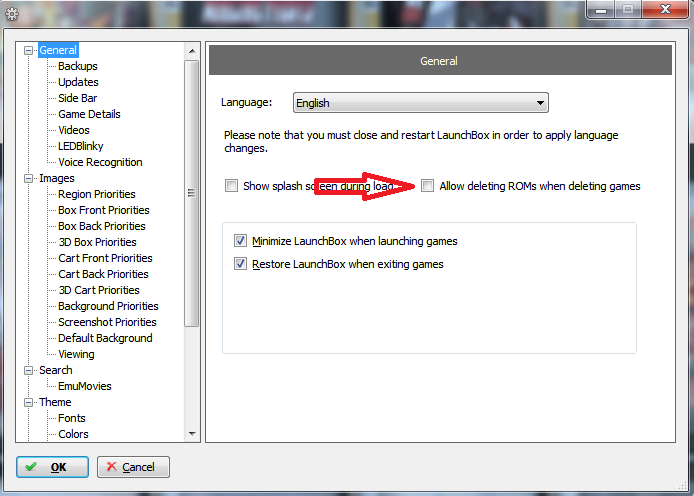This screenshot has width=694, height=496.
Task: Open the Updates settings page
Action: (78, 82)
